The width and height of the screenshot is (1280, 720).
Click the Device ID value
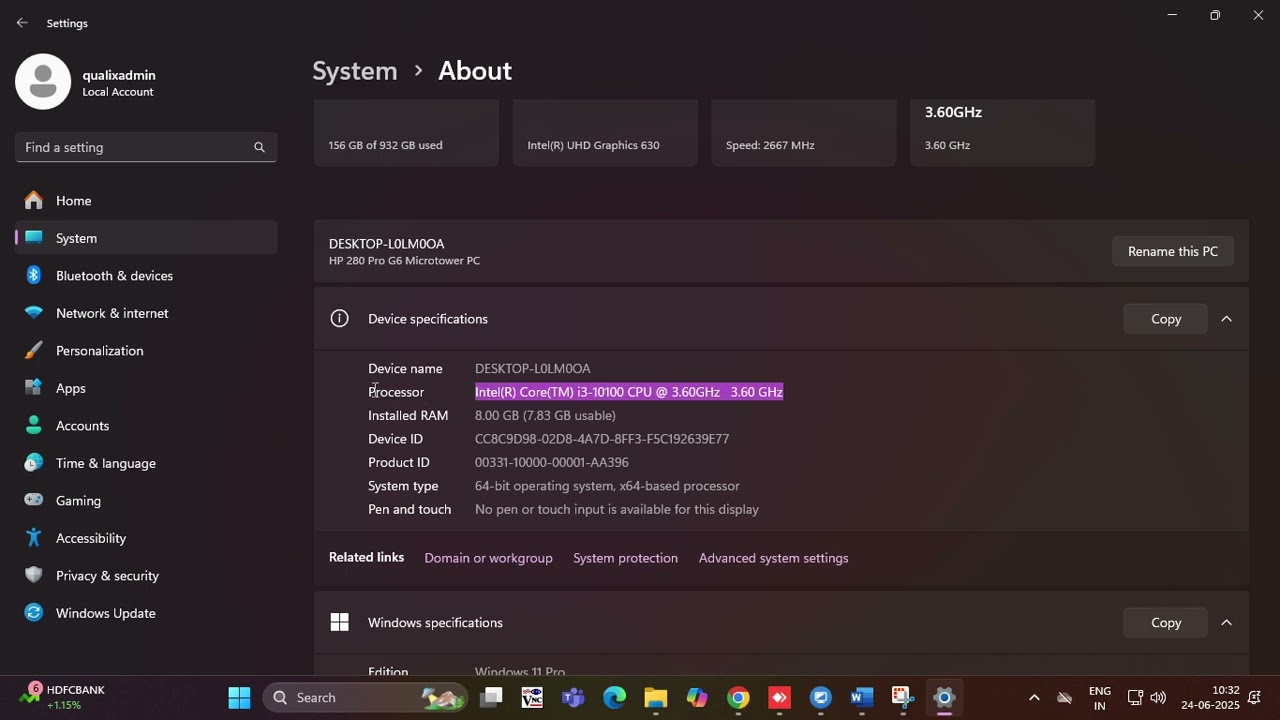(602, 439)
